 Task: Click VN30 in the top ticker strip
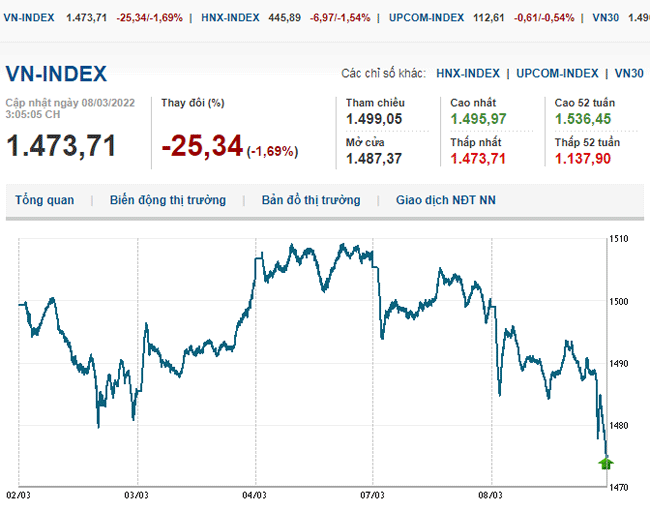pyautogui.click(x=606, y=17)
